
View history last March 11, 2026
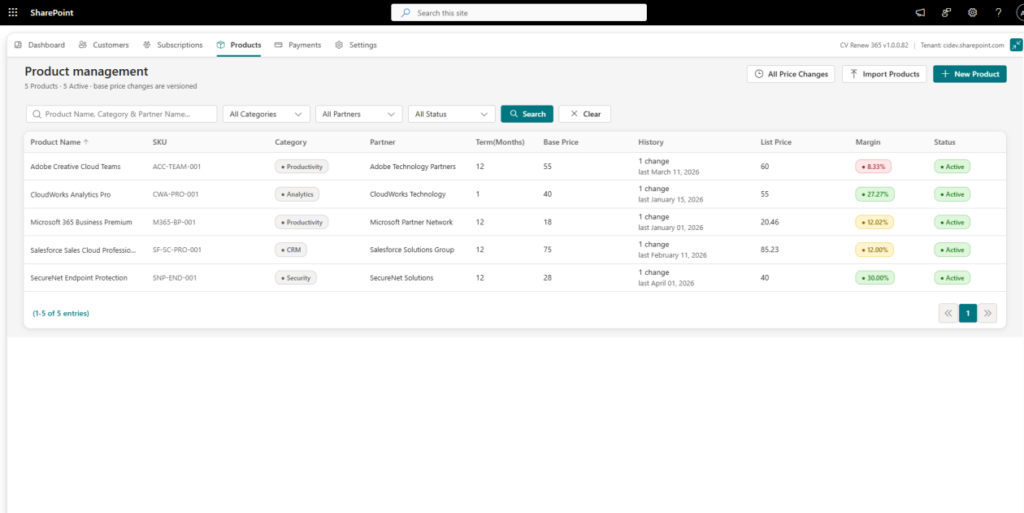(669, 172)
